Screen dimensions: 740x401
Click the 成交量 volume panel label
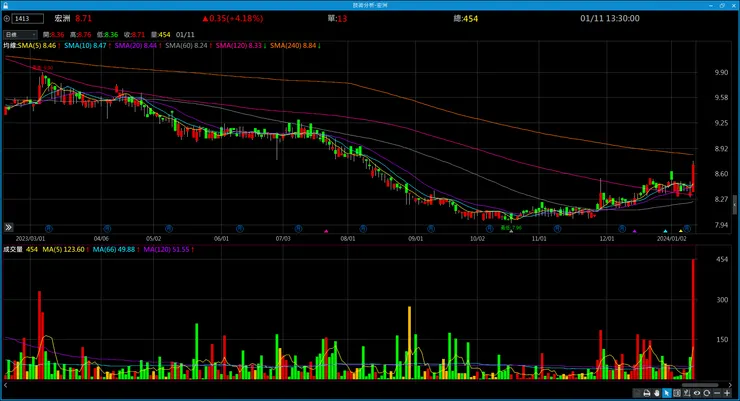pos(13,250)
